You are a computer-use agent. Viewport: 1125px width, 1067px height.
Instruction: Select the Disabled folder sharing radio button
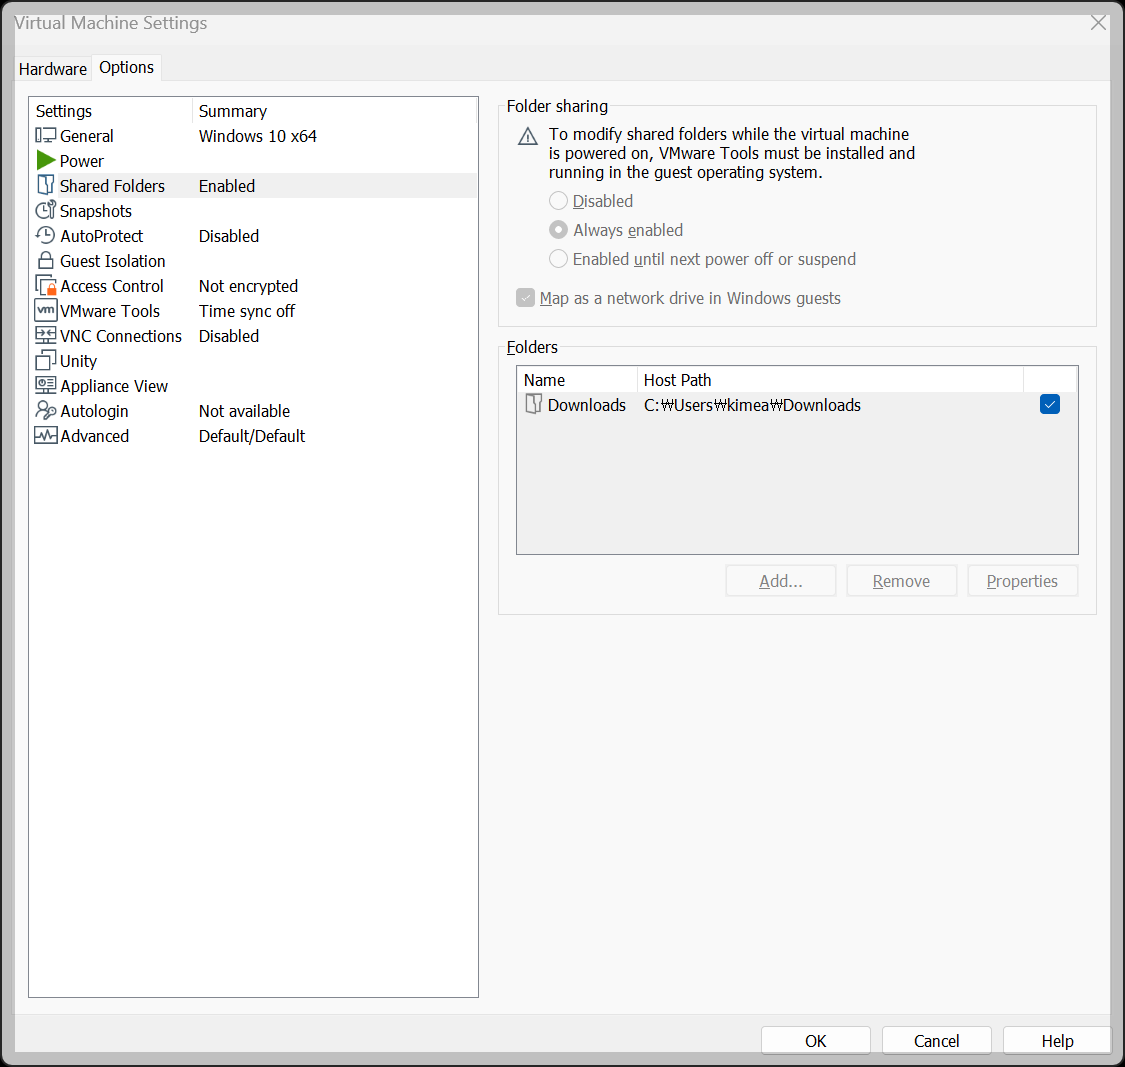tap(558, 201)
